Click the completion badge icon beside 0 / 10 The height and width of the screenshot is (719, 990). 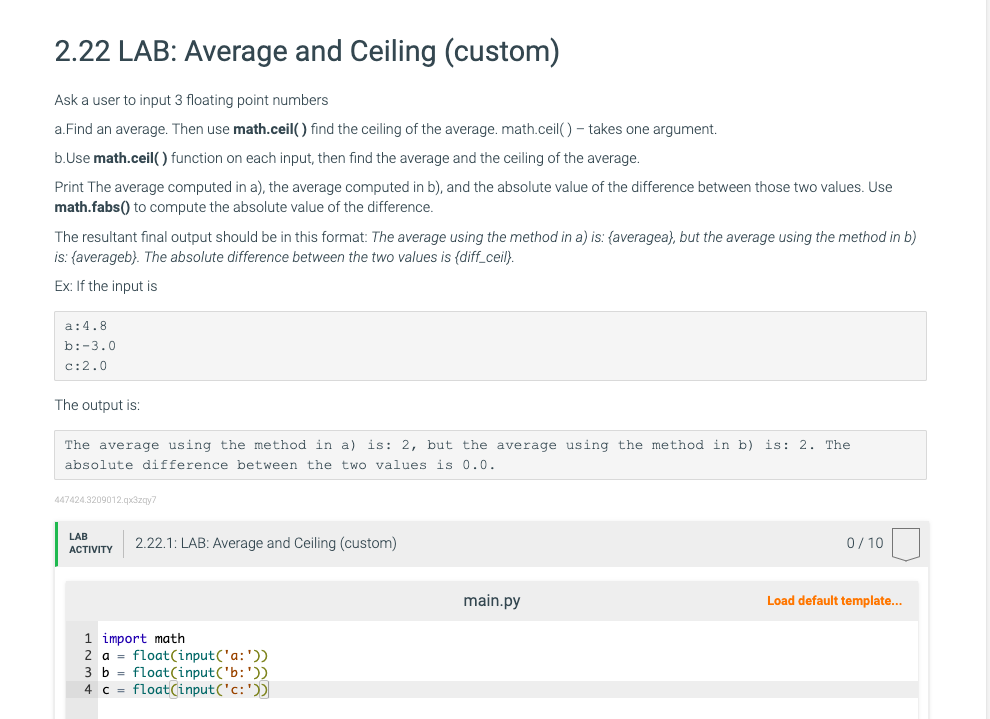pyautogui.click(x=904, y=544)
